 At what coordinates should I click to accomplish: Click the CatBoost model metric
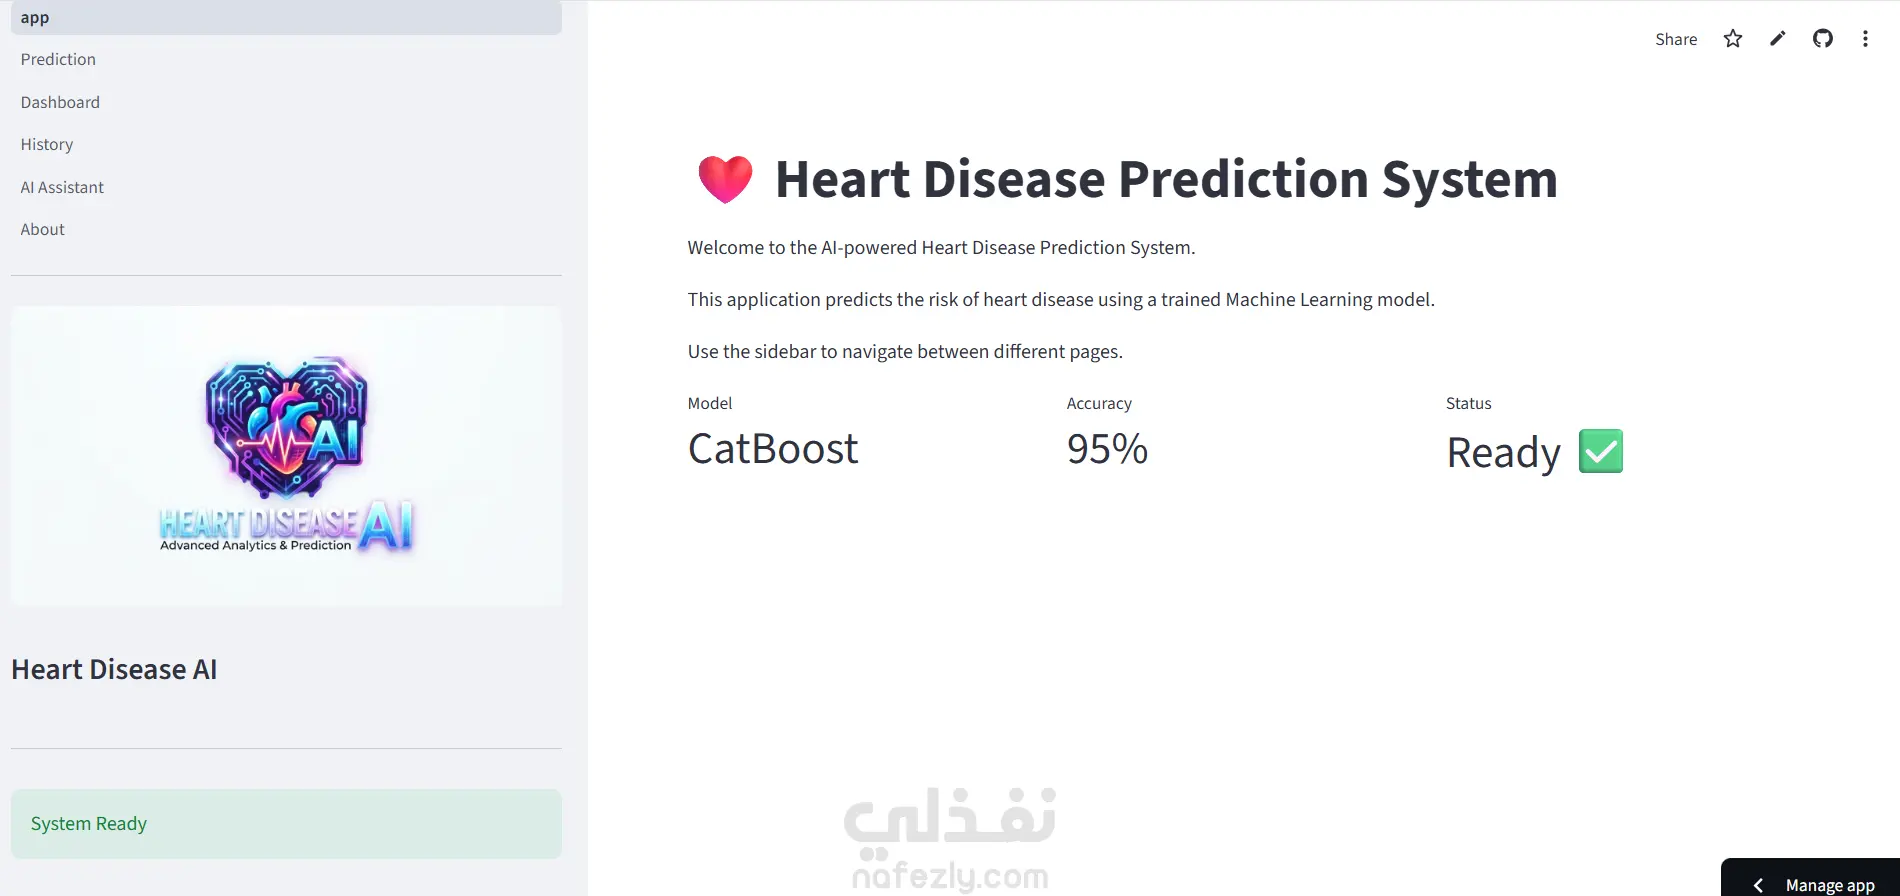(773, 449)
